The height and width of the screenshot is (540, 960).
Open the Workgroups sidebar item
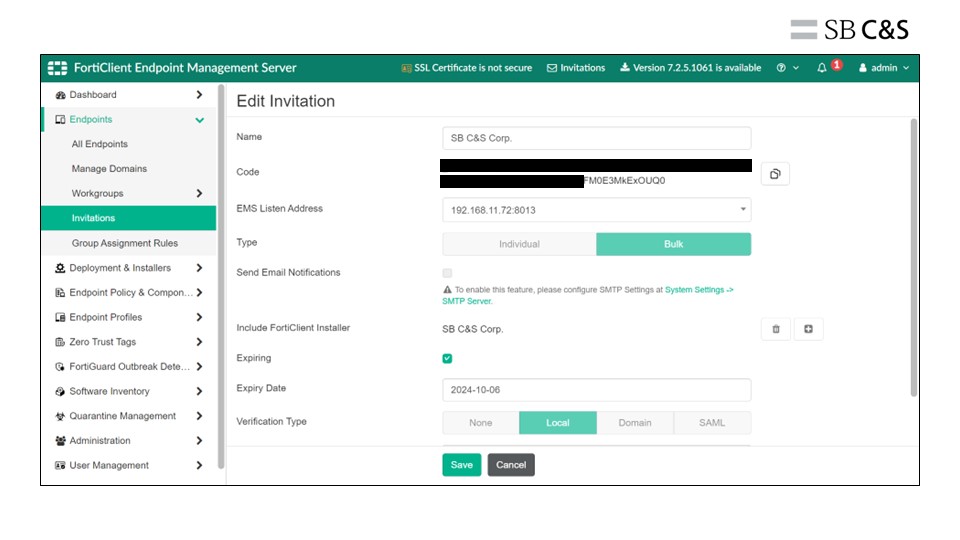(x=97, y=193)
